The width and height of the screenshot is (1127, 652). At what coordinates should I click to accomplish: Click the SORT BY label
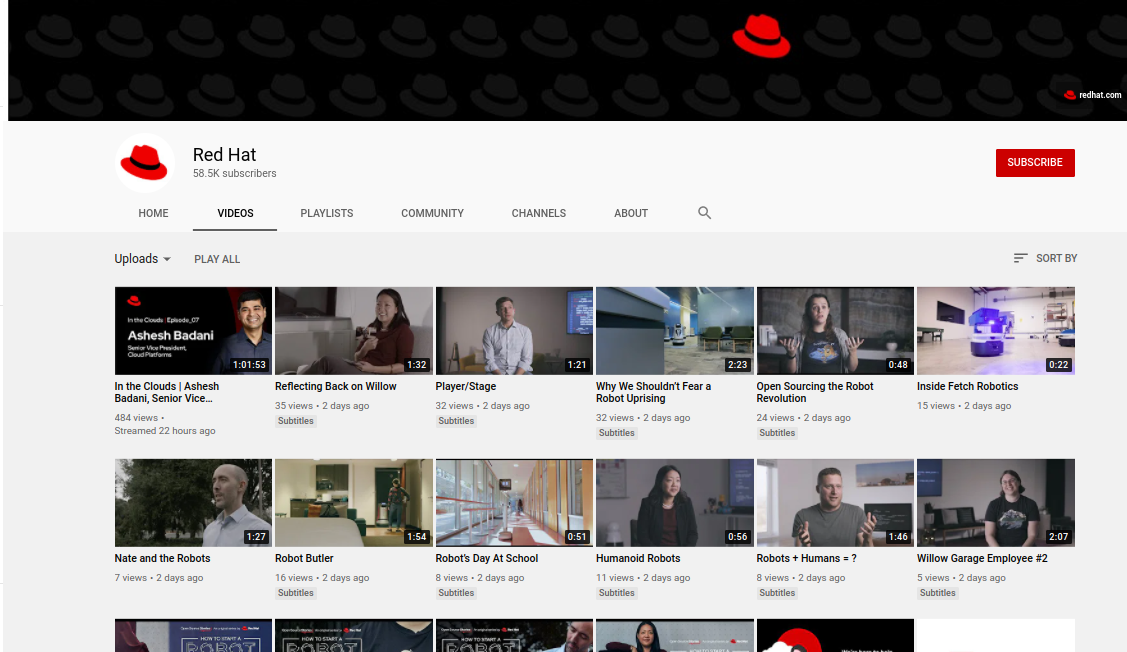tap(1056, 258)
